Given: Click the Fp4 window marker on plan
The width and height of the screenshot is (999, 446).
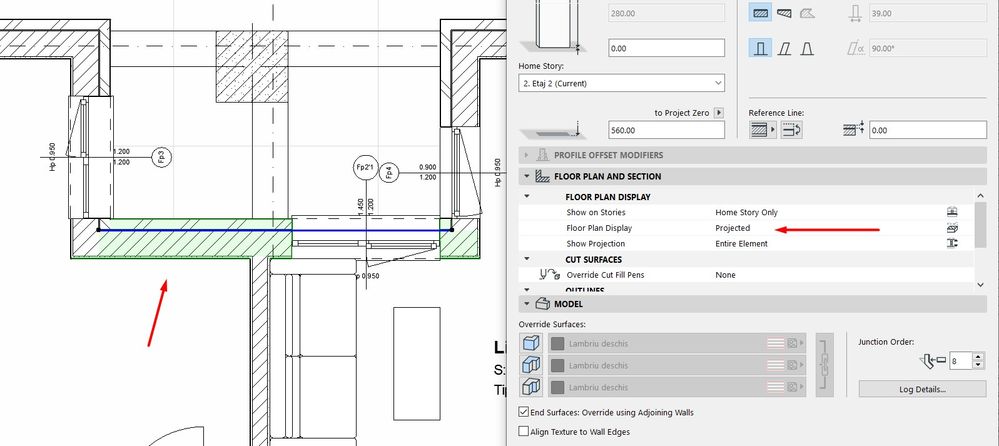Looking at the screenshot, I should pos(389,173).
